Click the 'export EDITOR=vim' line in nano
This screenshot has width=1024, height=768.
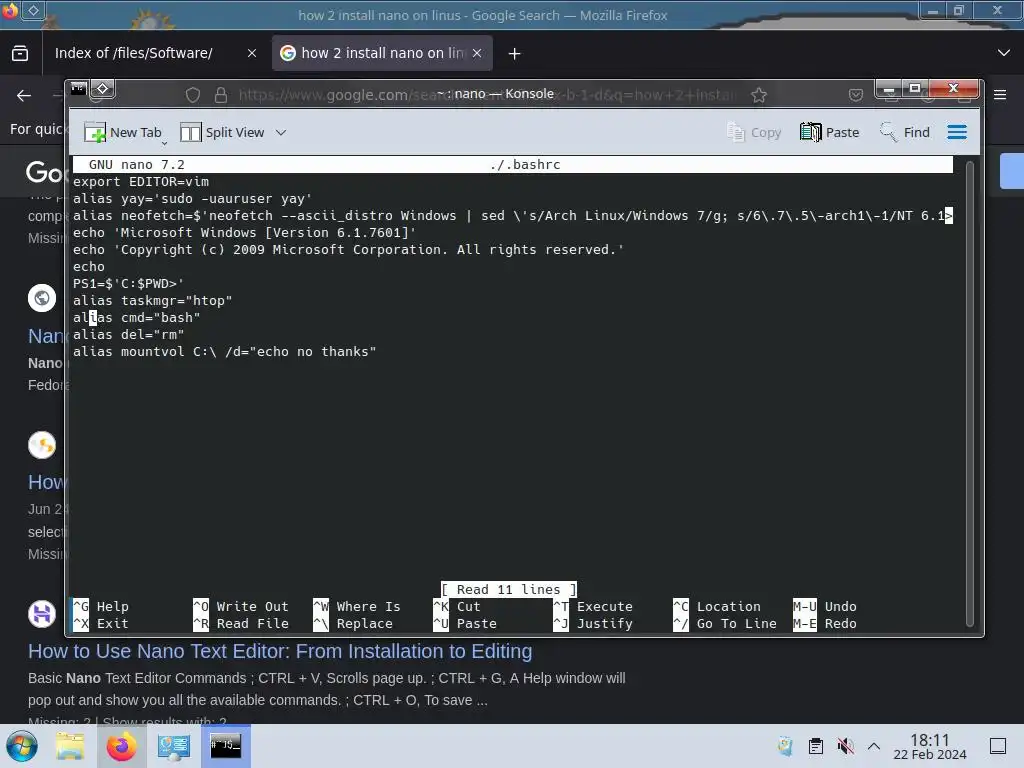141,182
